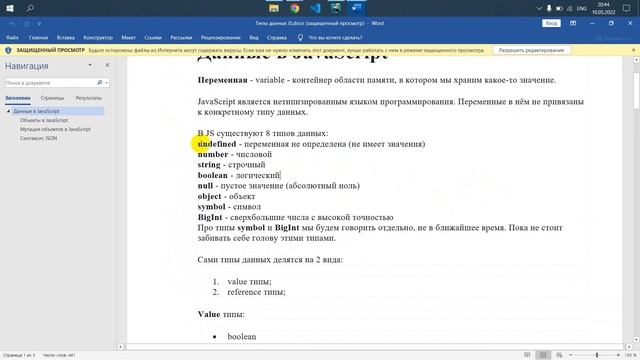Switch to Web Layout view icon
This screenshot has width=640, height=360.
(559, 356)
